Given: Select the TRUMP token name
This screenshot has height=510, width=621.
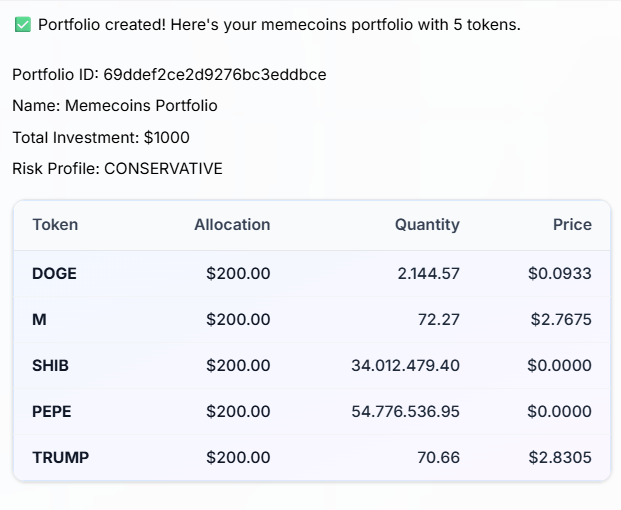Looking at the screenshot, I should click(x=61, y=457).
